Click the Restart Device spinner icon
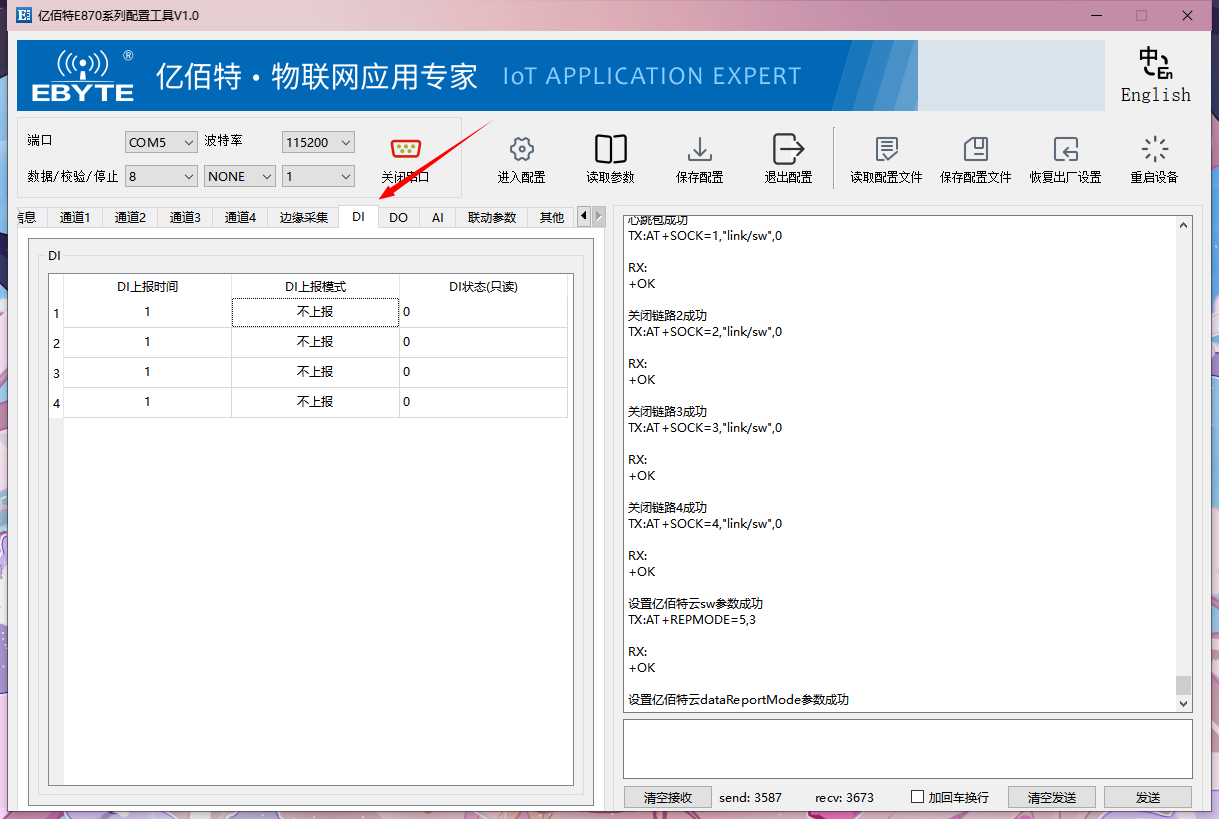 1154,150
